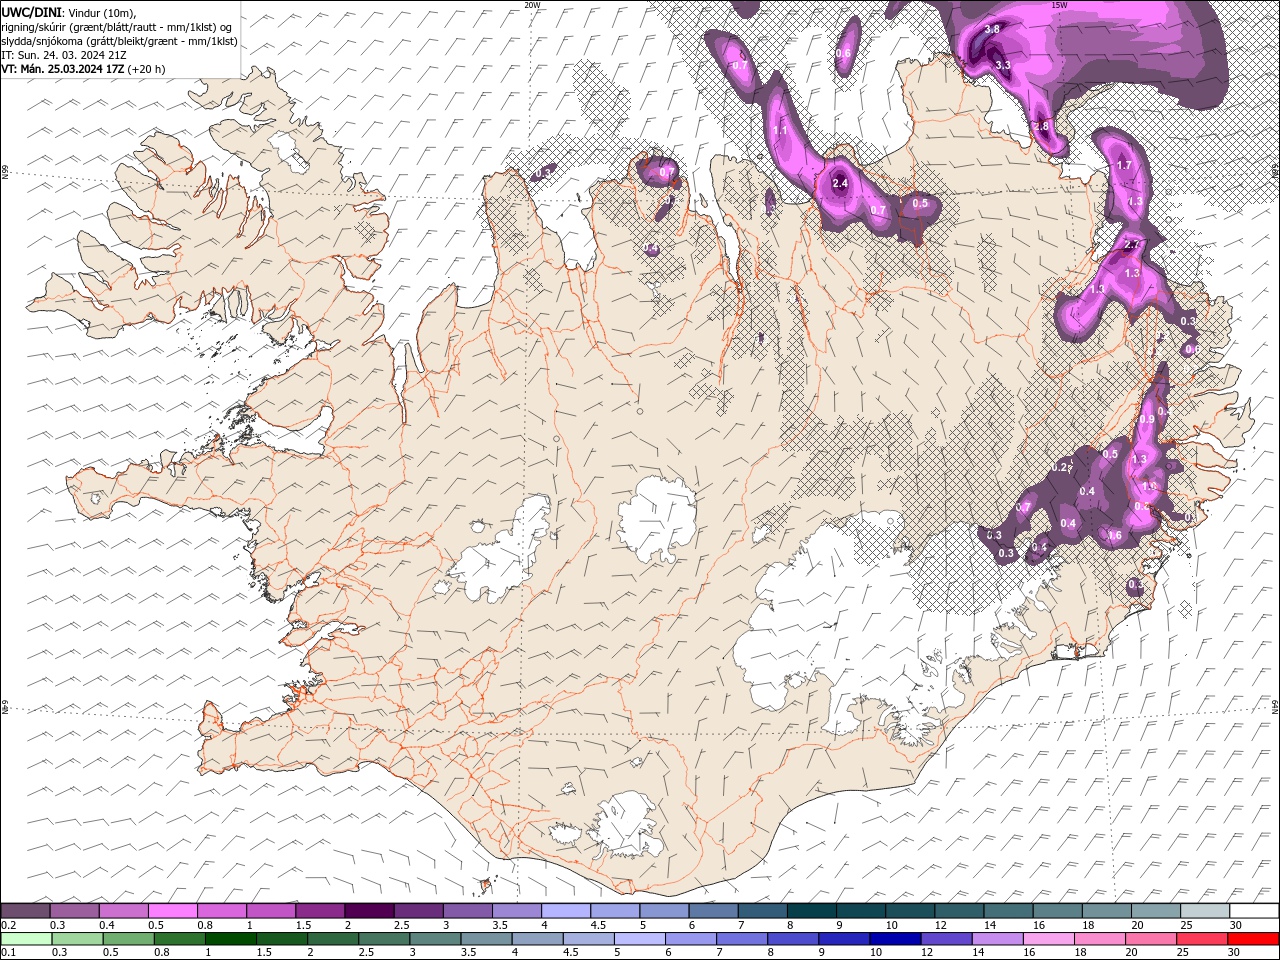Click the 'slydda/snjókoma' legend description line
This screenshot has width=1280, height=960.
coord(119,41)
